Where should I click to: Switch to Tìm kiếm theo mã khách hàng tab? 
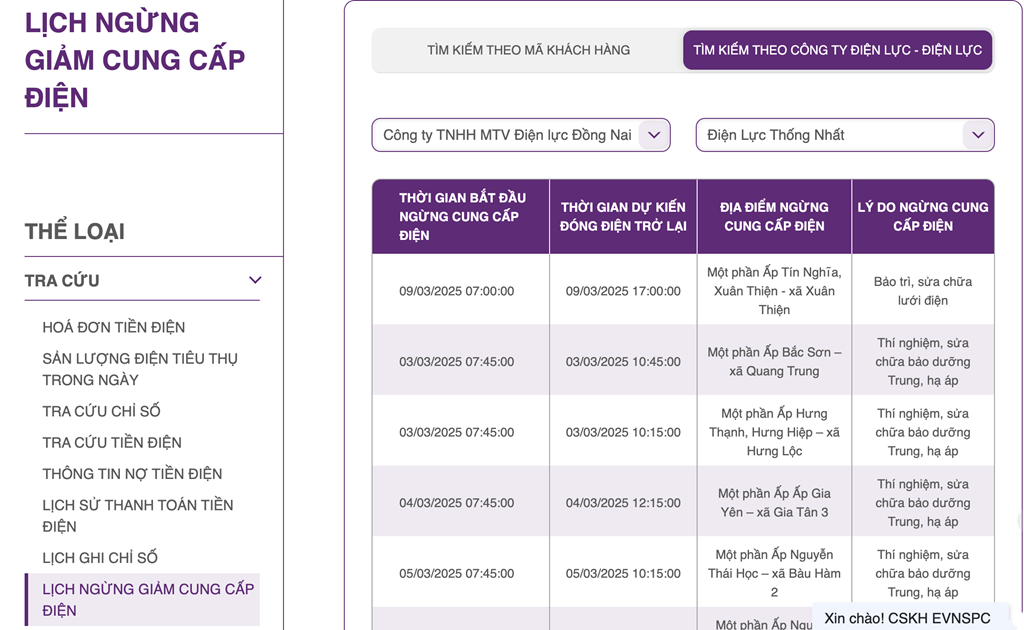click(528, 50)
